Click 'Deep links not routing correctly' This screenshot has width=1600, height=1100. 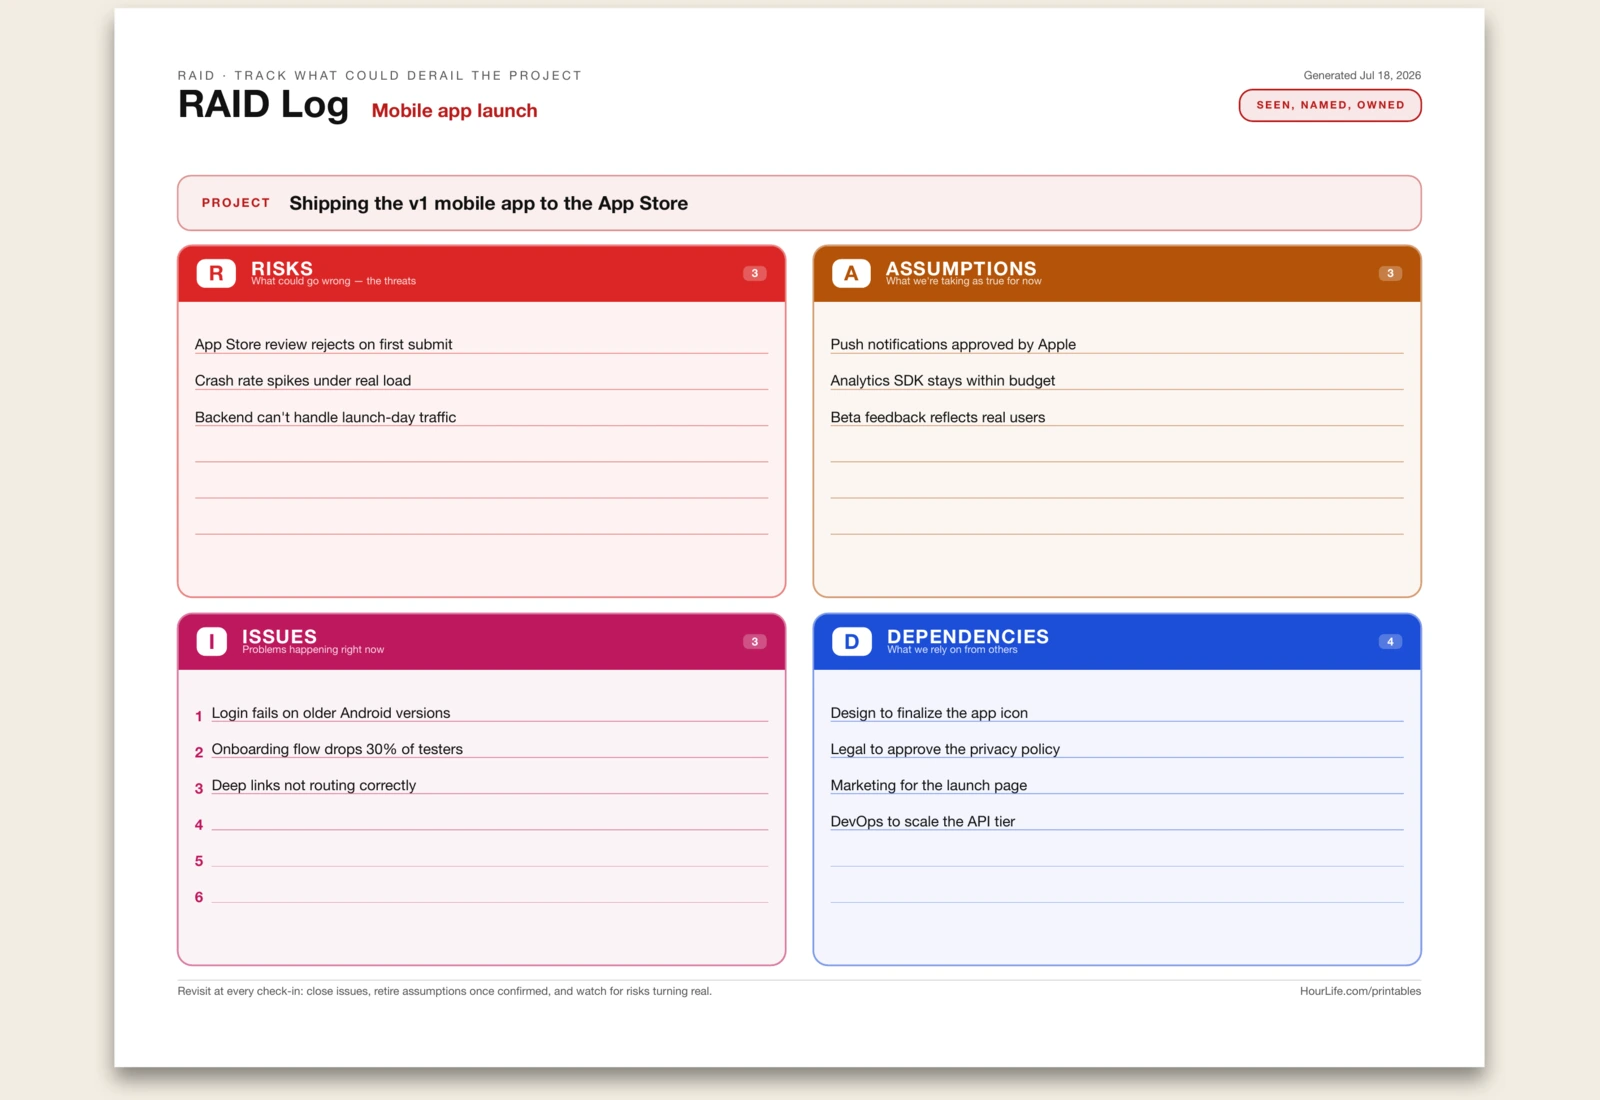(x=314, y=785)
